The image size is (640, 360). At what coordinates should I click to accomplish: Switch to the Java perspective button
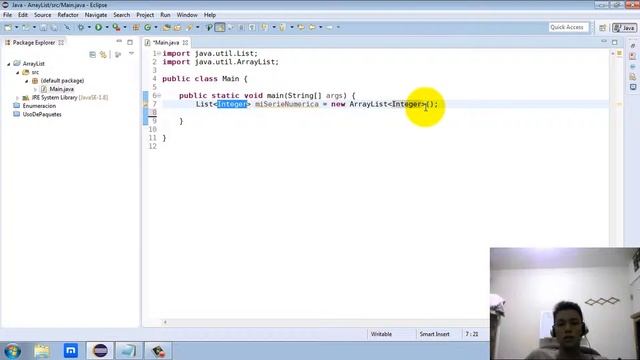(x=624, y=28)
